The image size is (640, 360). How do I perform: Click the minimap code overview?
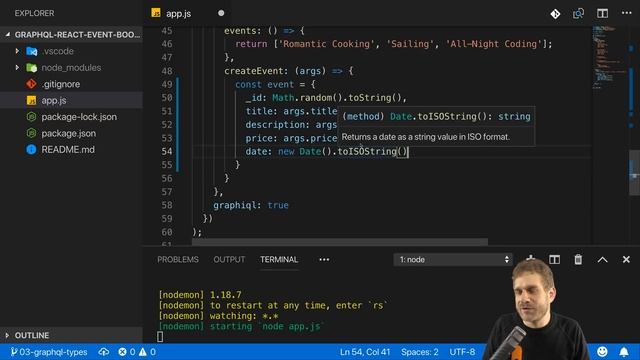(x=608, y=57)
